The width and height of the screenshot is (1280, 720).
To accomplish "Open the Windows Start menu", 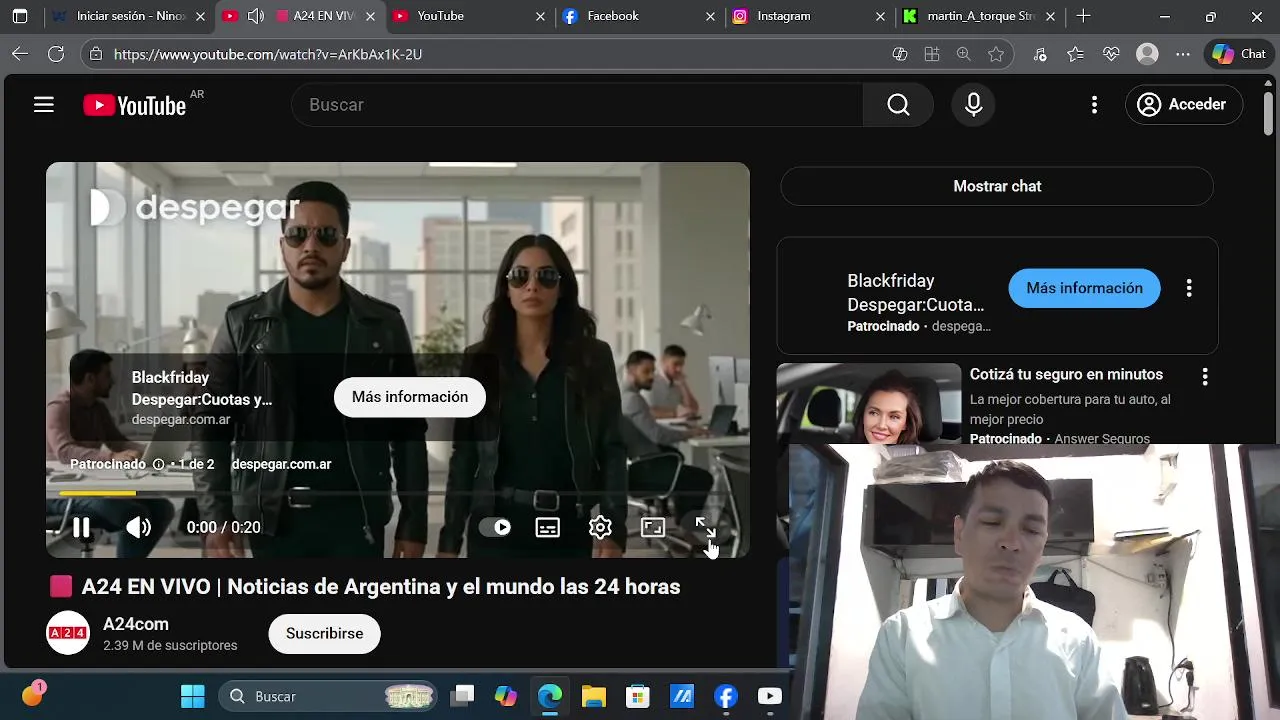I will (x=192, y=696).
